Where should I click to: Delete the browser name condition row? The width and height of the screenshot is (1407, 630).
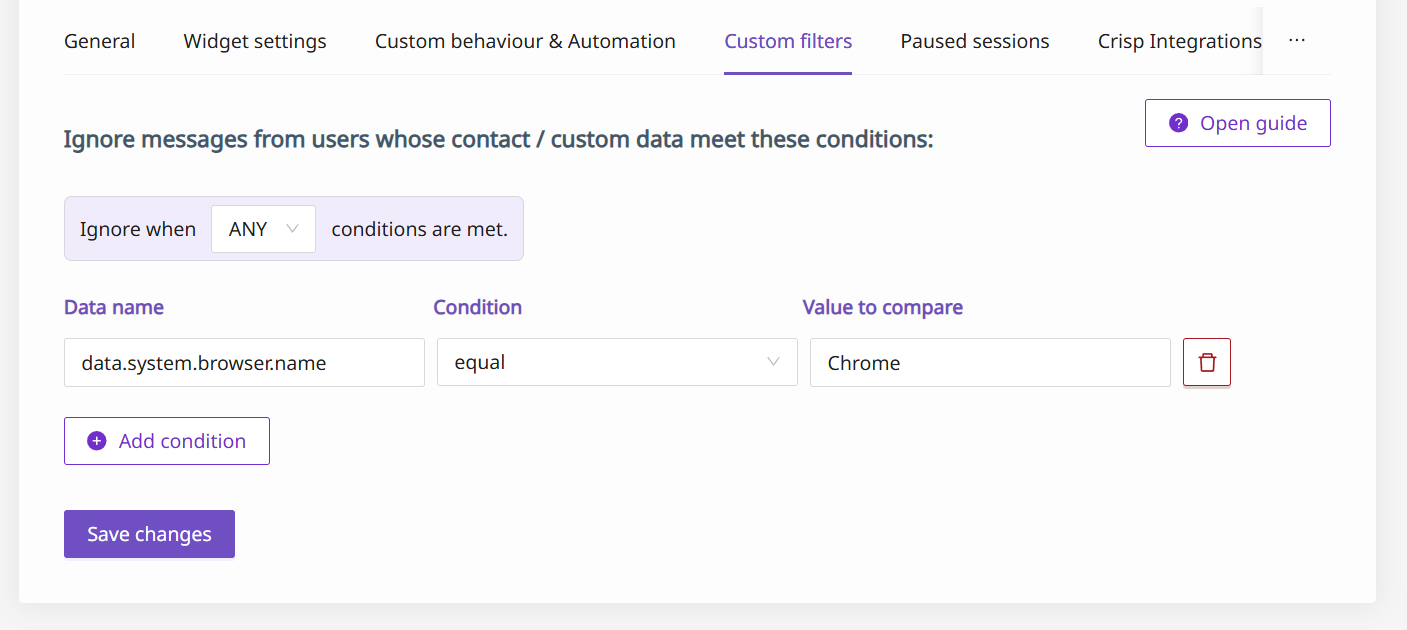coord(1207,362)
